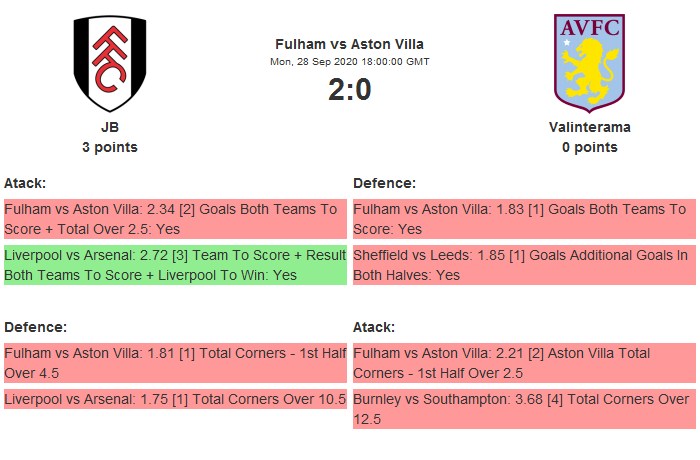
Task: Click the Defence heading under Valinterama
Action: [x=384, y=183]
